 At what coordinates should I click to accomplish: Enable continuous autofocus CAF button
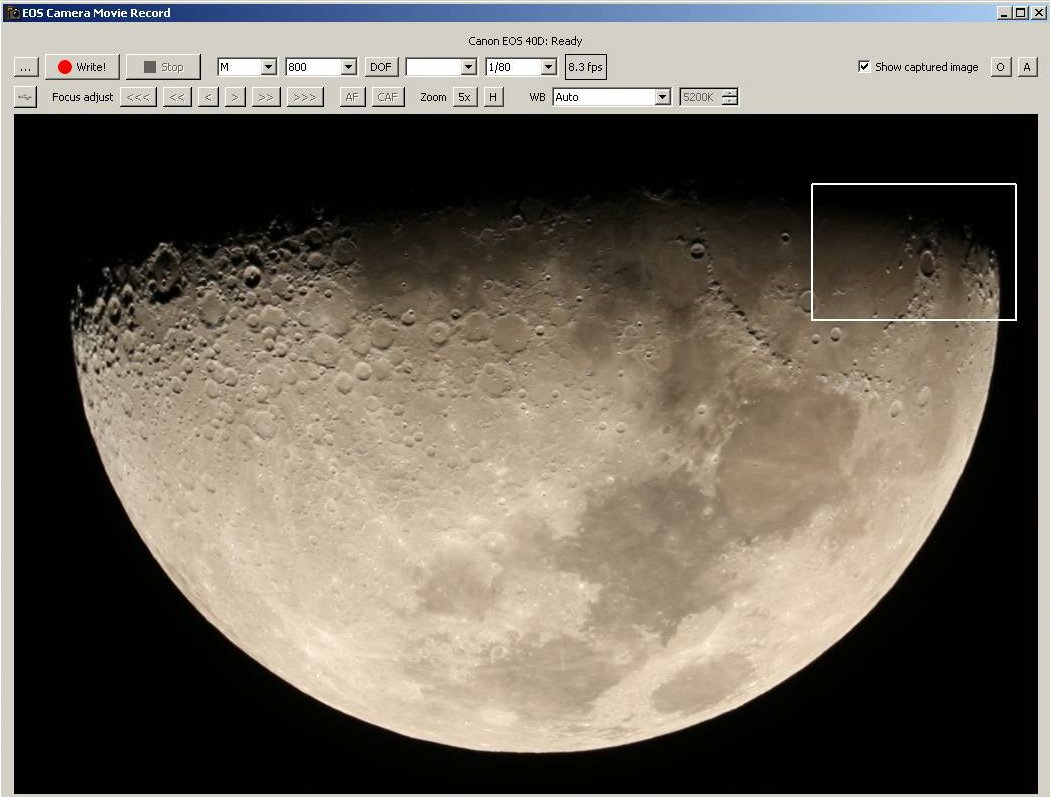387,97
